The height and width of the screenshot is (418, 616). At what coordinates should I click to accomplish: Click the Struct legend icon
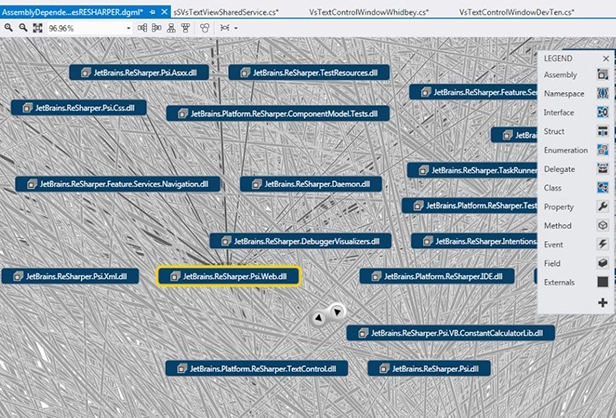click(x=603, y=131)
